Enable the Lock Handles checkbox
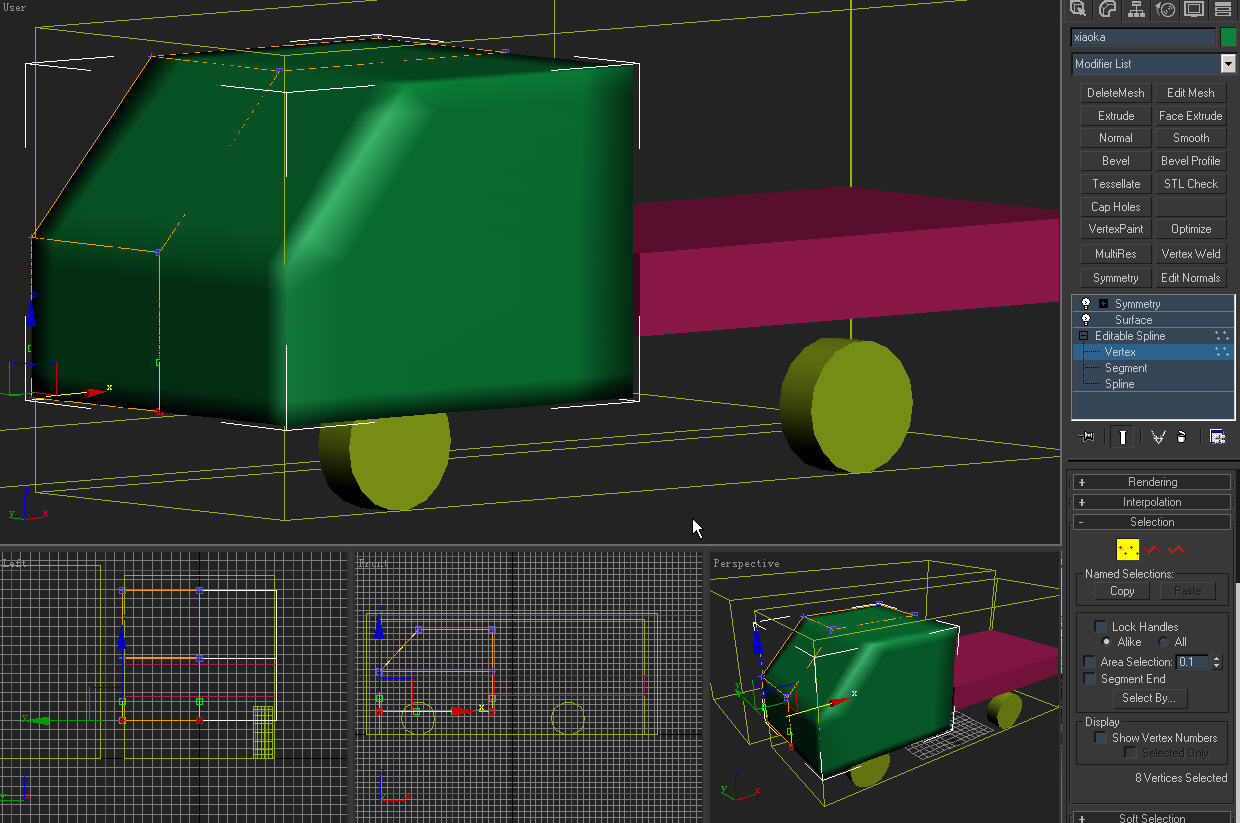Viewport: 1240px width, 823px height. click(x=1100, y=627)
